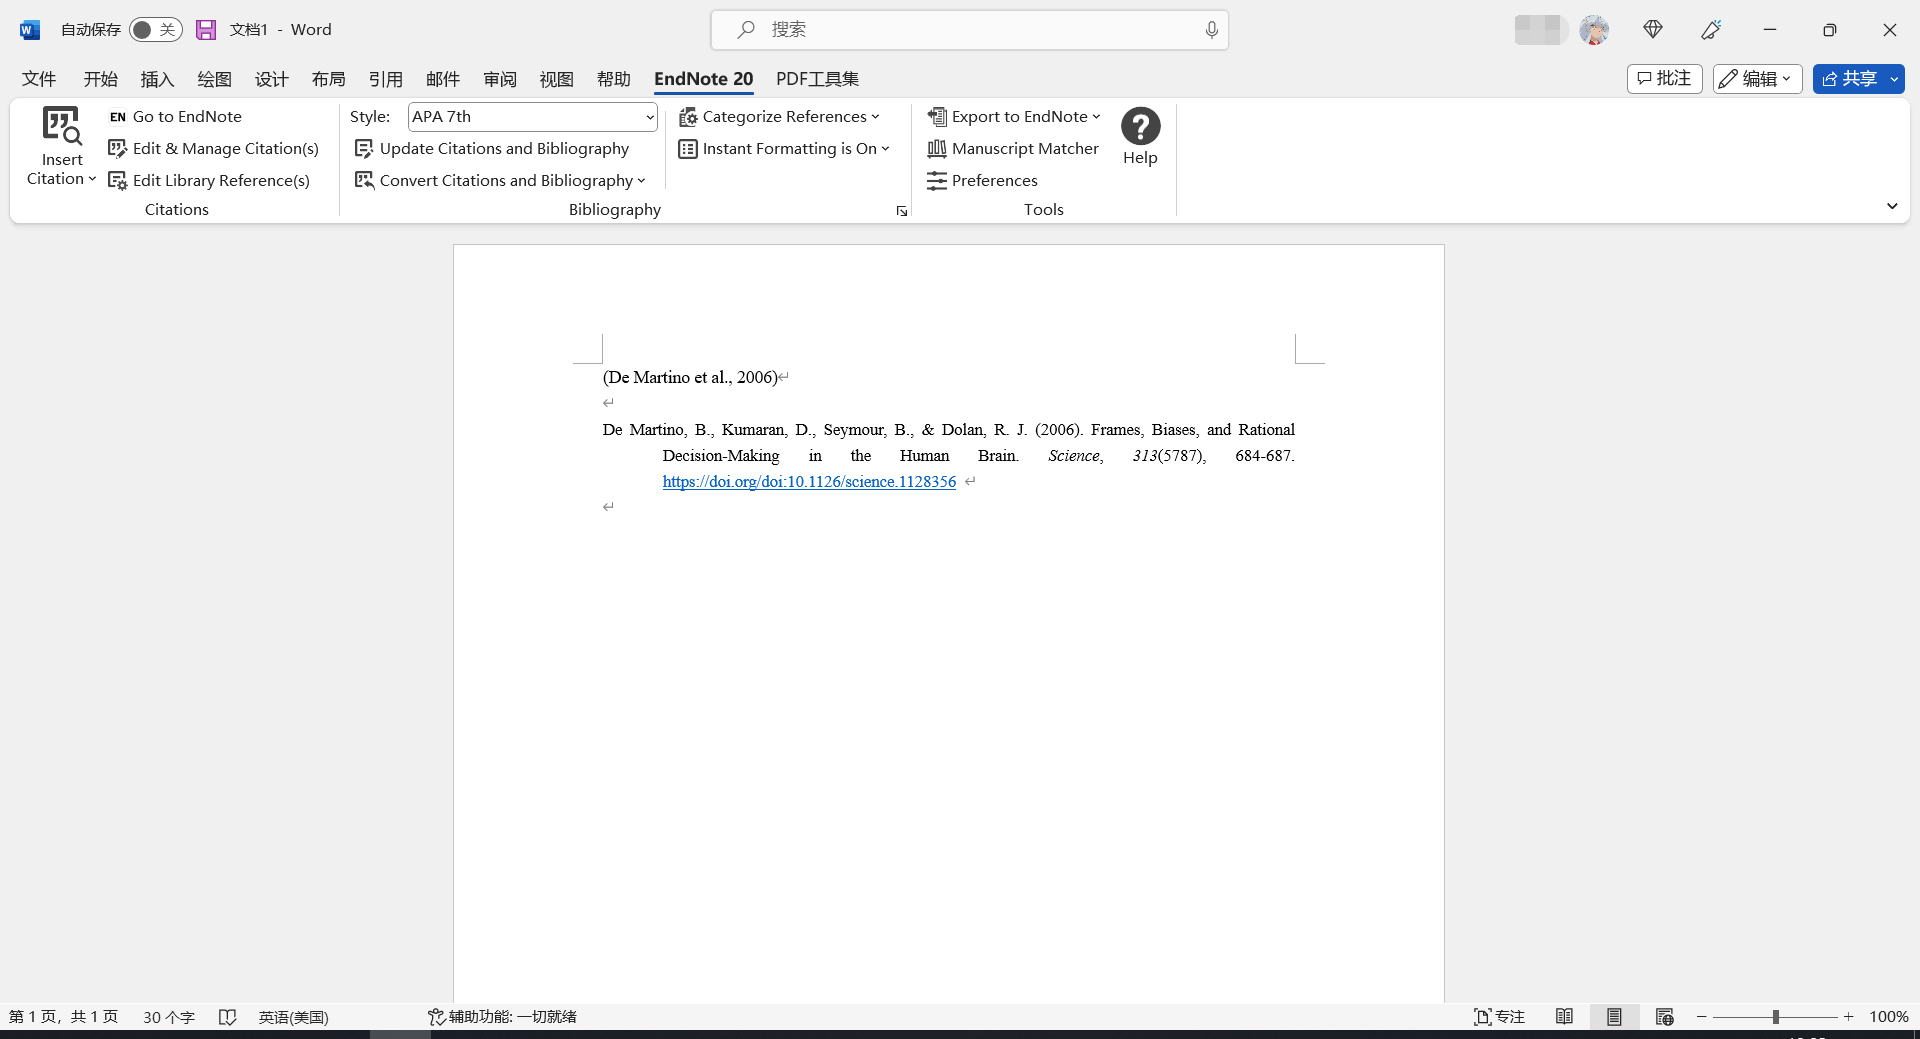Click the bibliography entry text

point(948,455)
